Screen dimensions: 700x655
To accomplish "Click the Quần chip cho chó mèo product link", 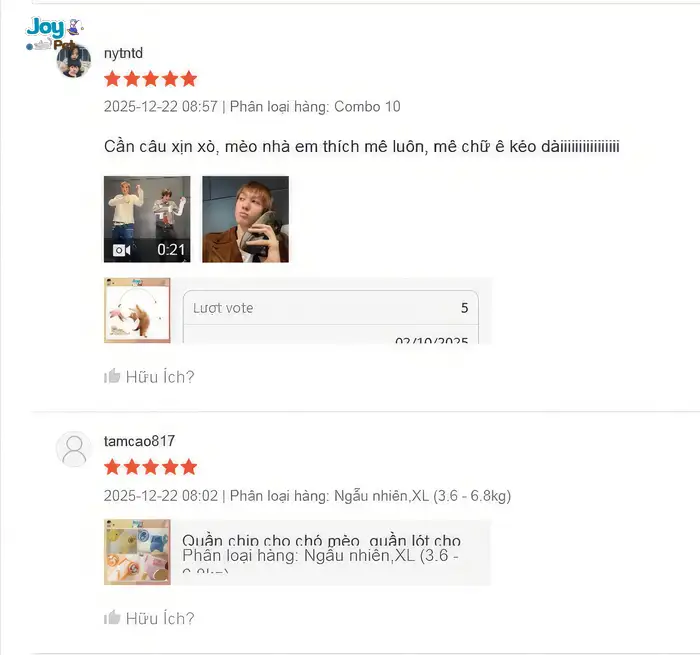I will coord(321,540).
